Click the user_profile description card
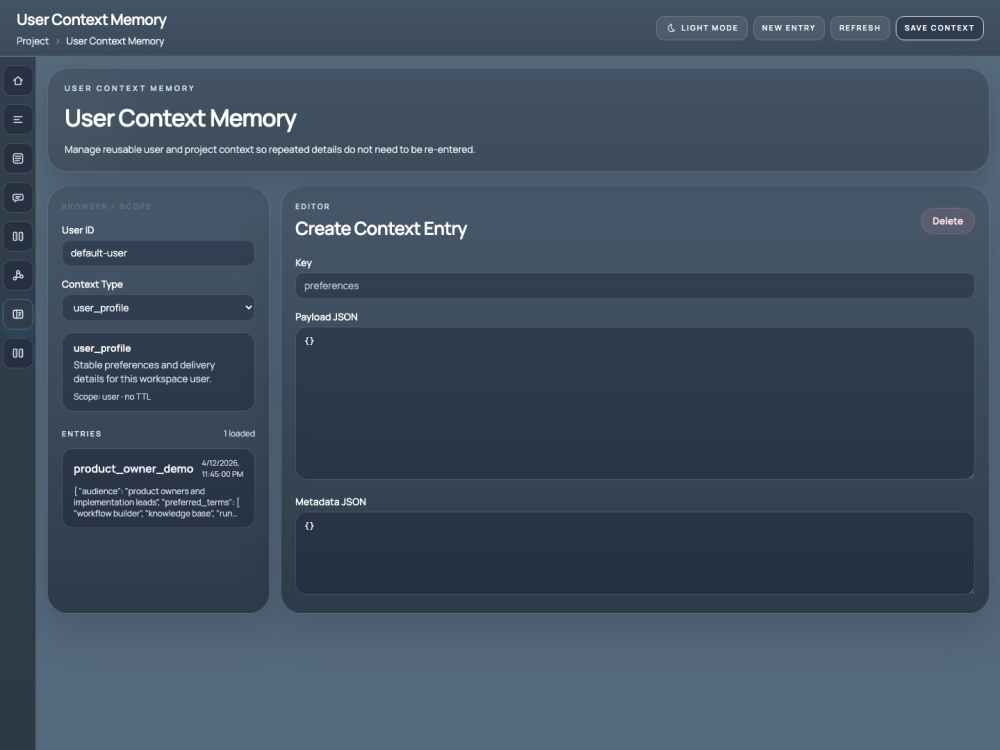 click(158, 372)
